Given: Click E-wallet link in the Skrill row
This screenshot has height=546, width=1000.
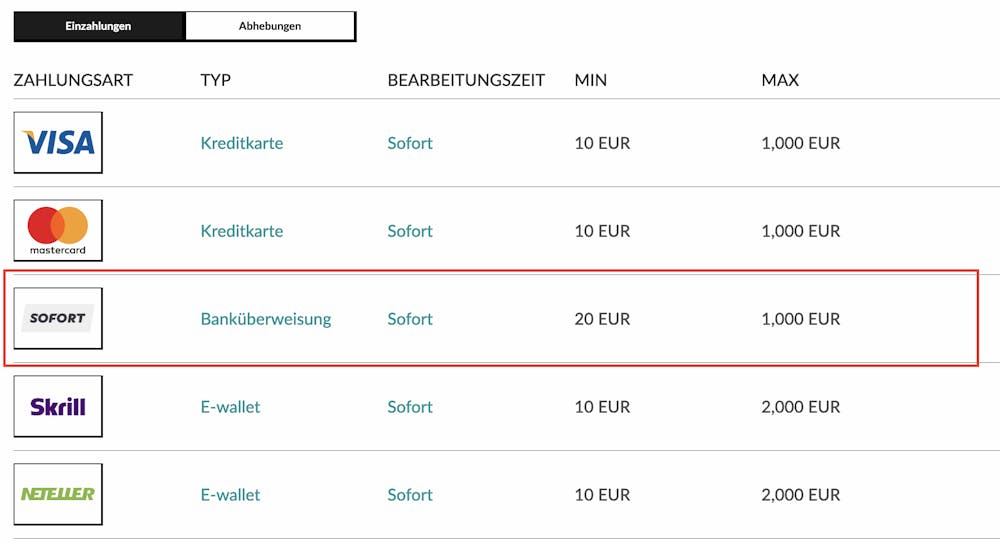Looking at the screenshot, I should point(231,407).
